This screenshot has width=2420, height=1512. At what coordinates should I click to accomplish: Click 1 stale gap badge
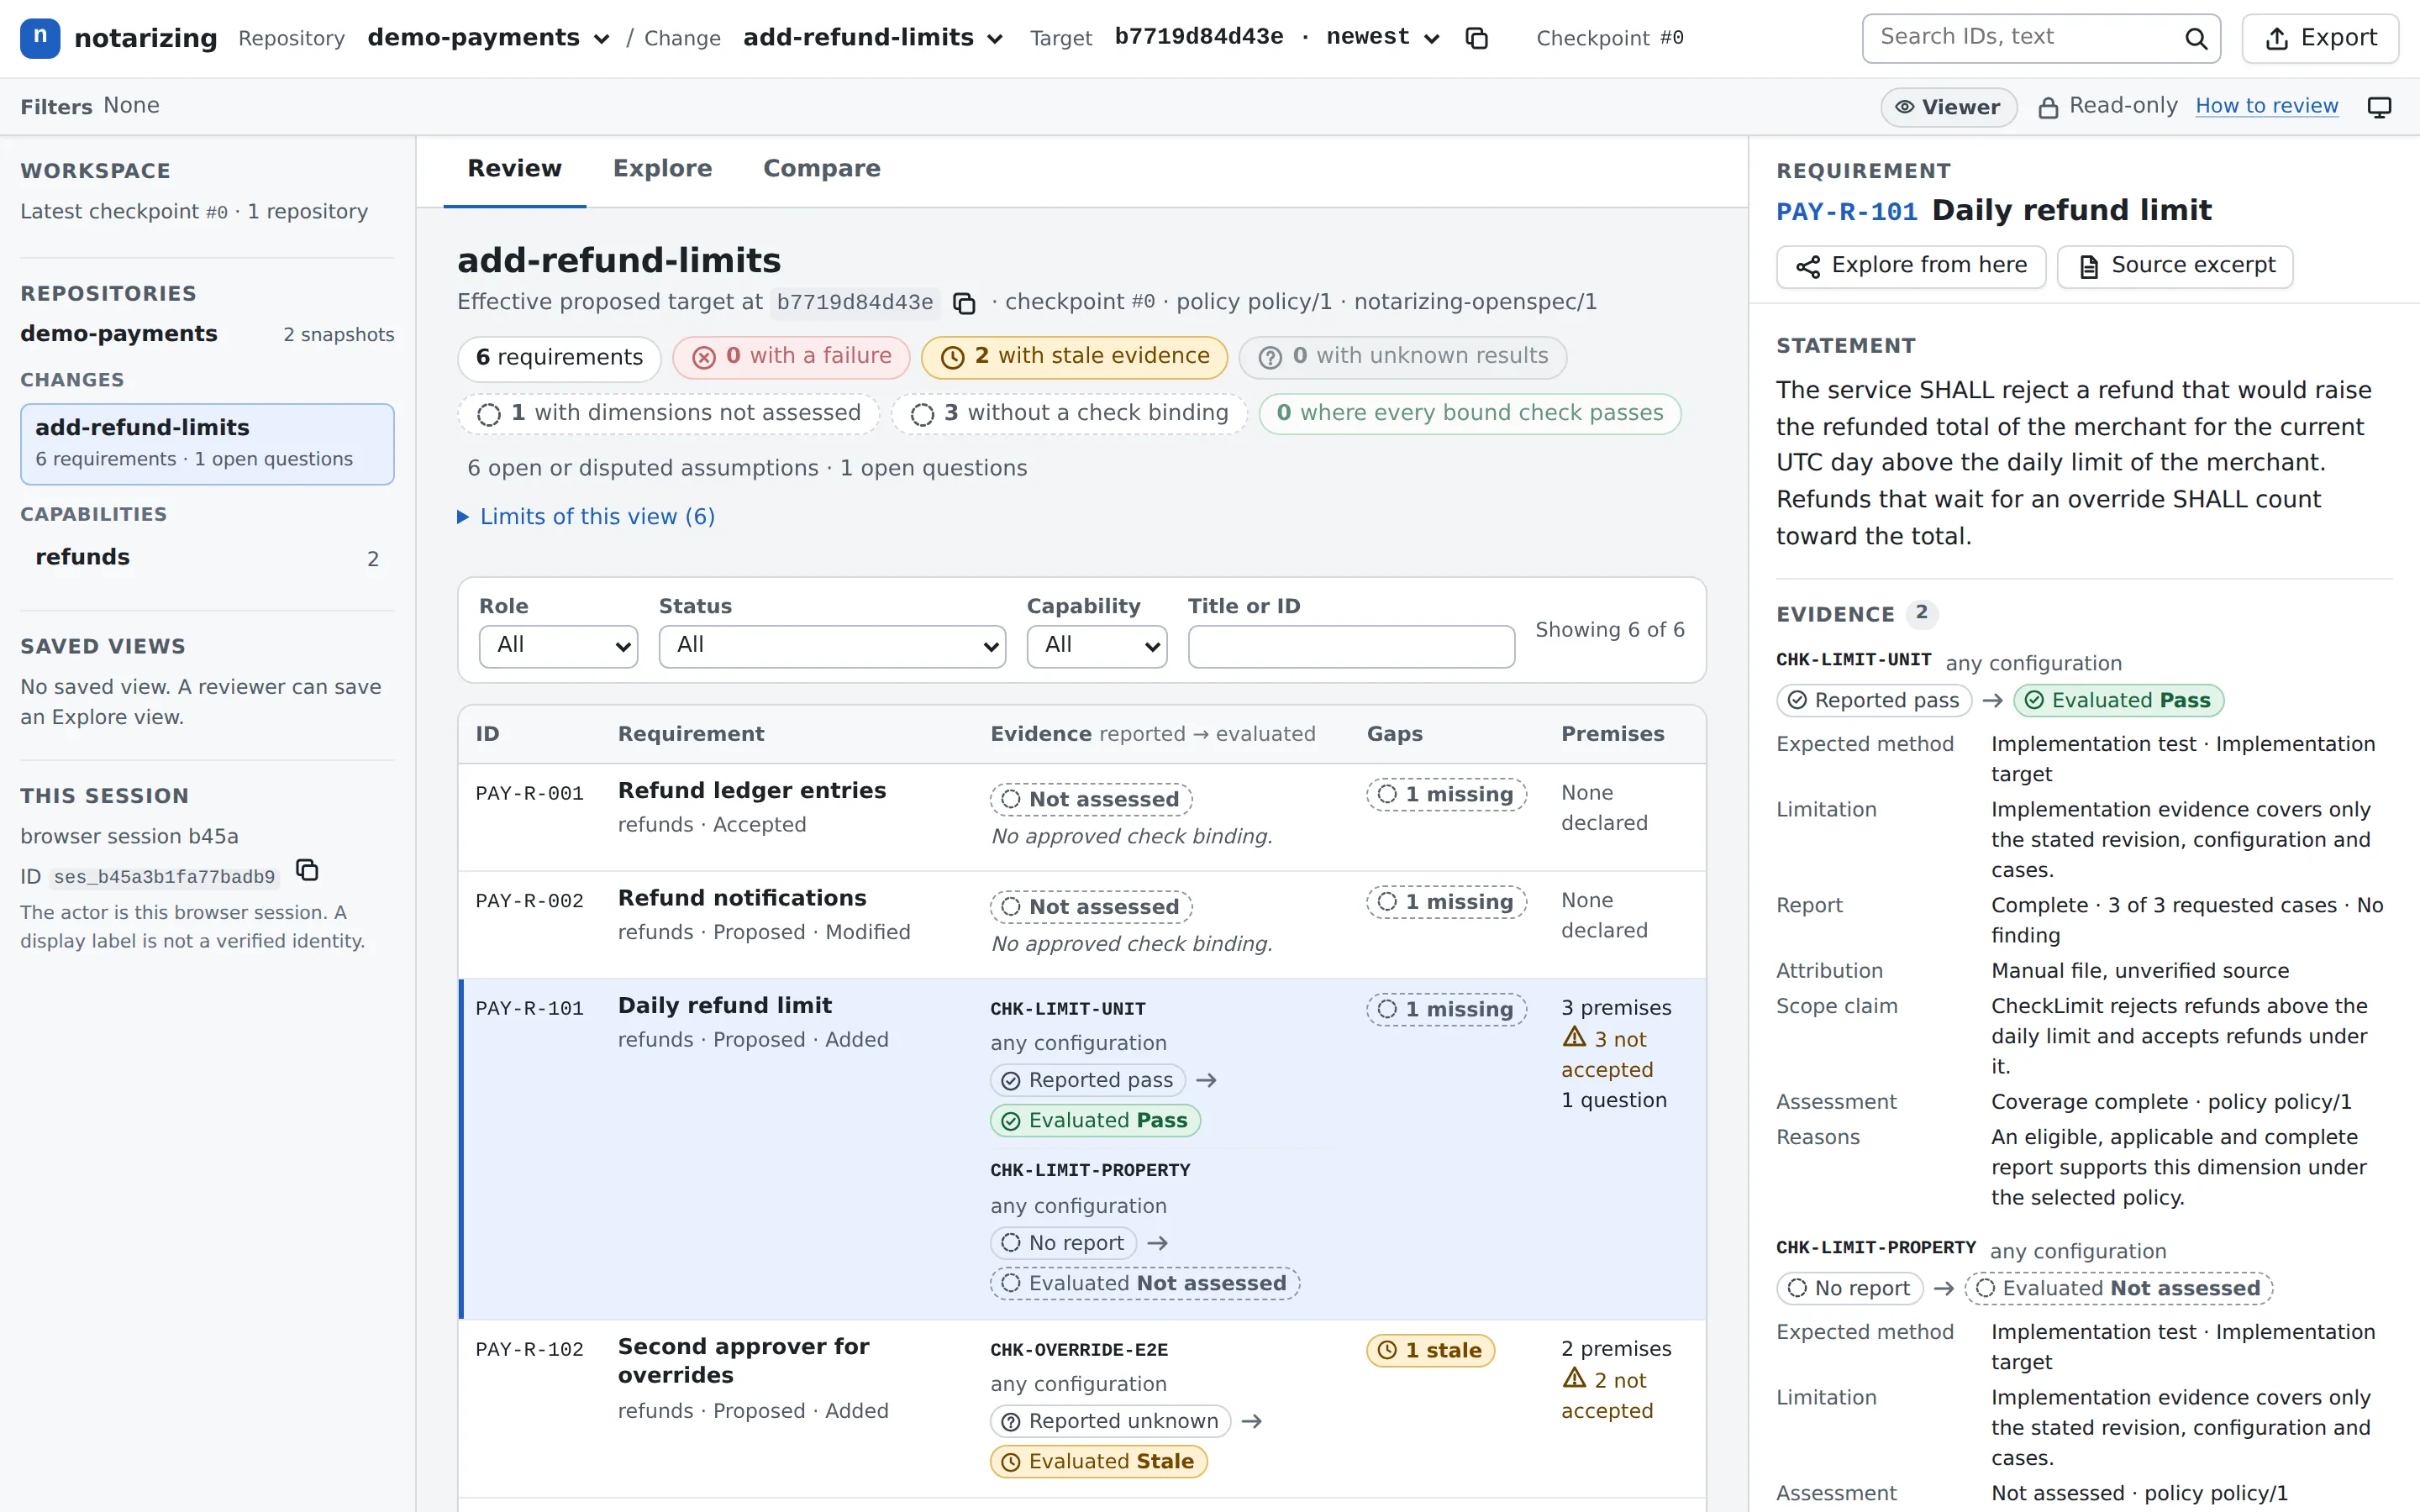pyautogui.click(x=1430, y=1350)
